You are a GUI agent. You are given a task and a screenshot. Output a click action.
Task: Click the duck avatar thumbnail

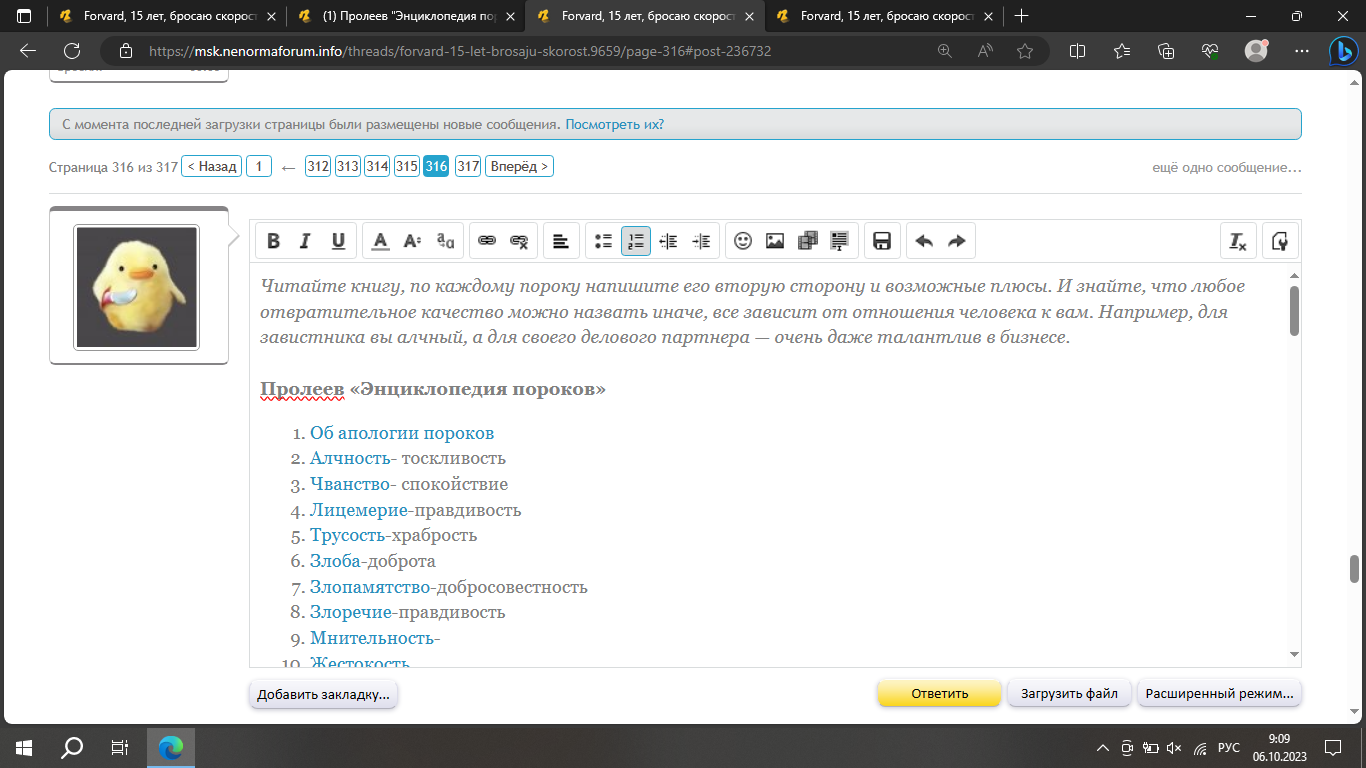(x=138, y=287)
